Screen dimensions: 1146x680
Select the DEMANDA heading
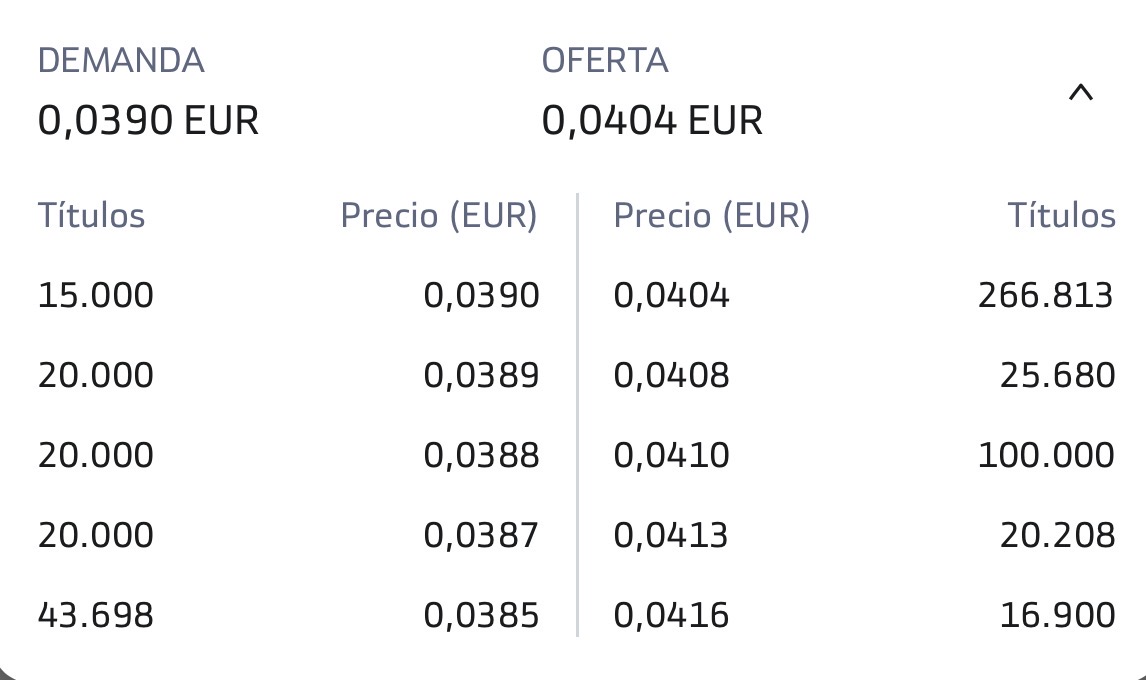(x=121, y=61)
